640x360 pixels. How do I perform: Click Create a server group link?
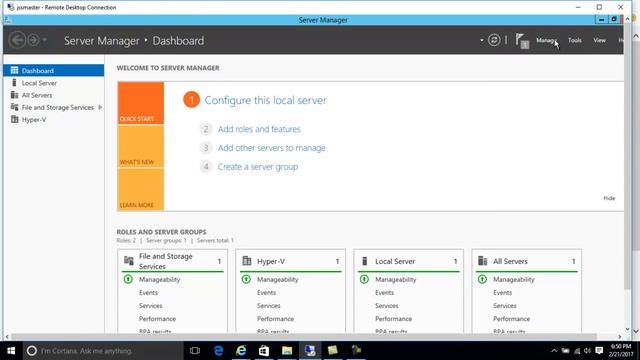(258, 167)
